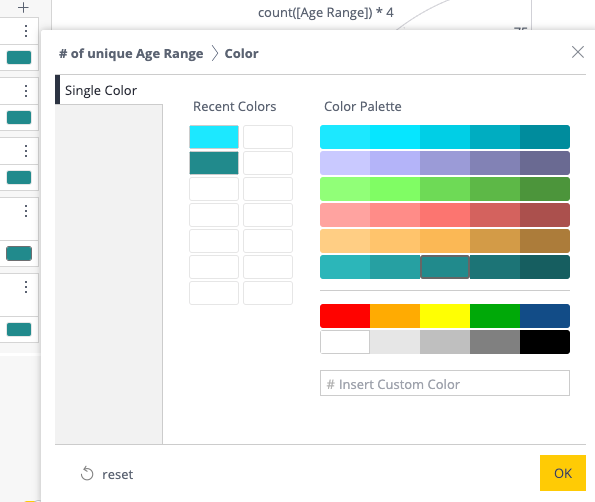Select the dark gray swatch beside black
Screen dimensions: 595x502
495,342
